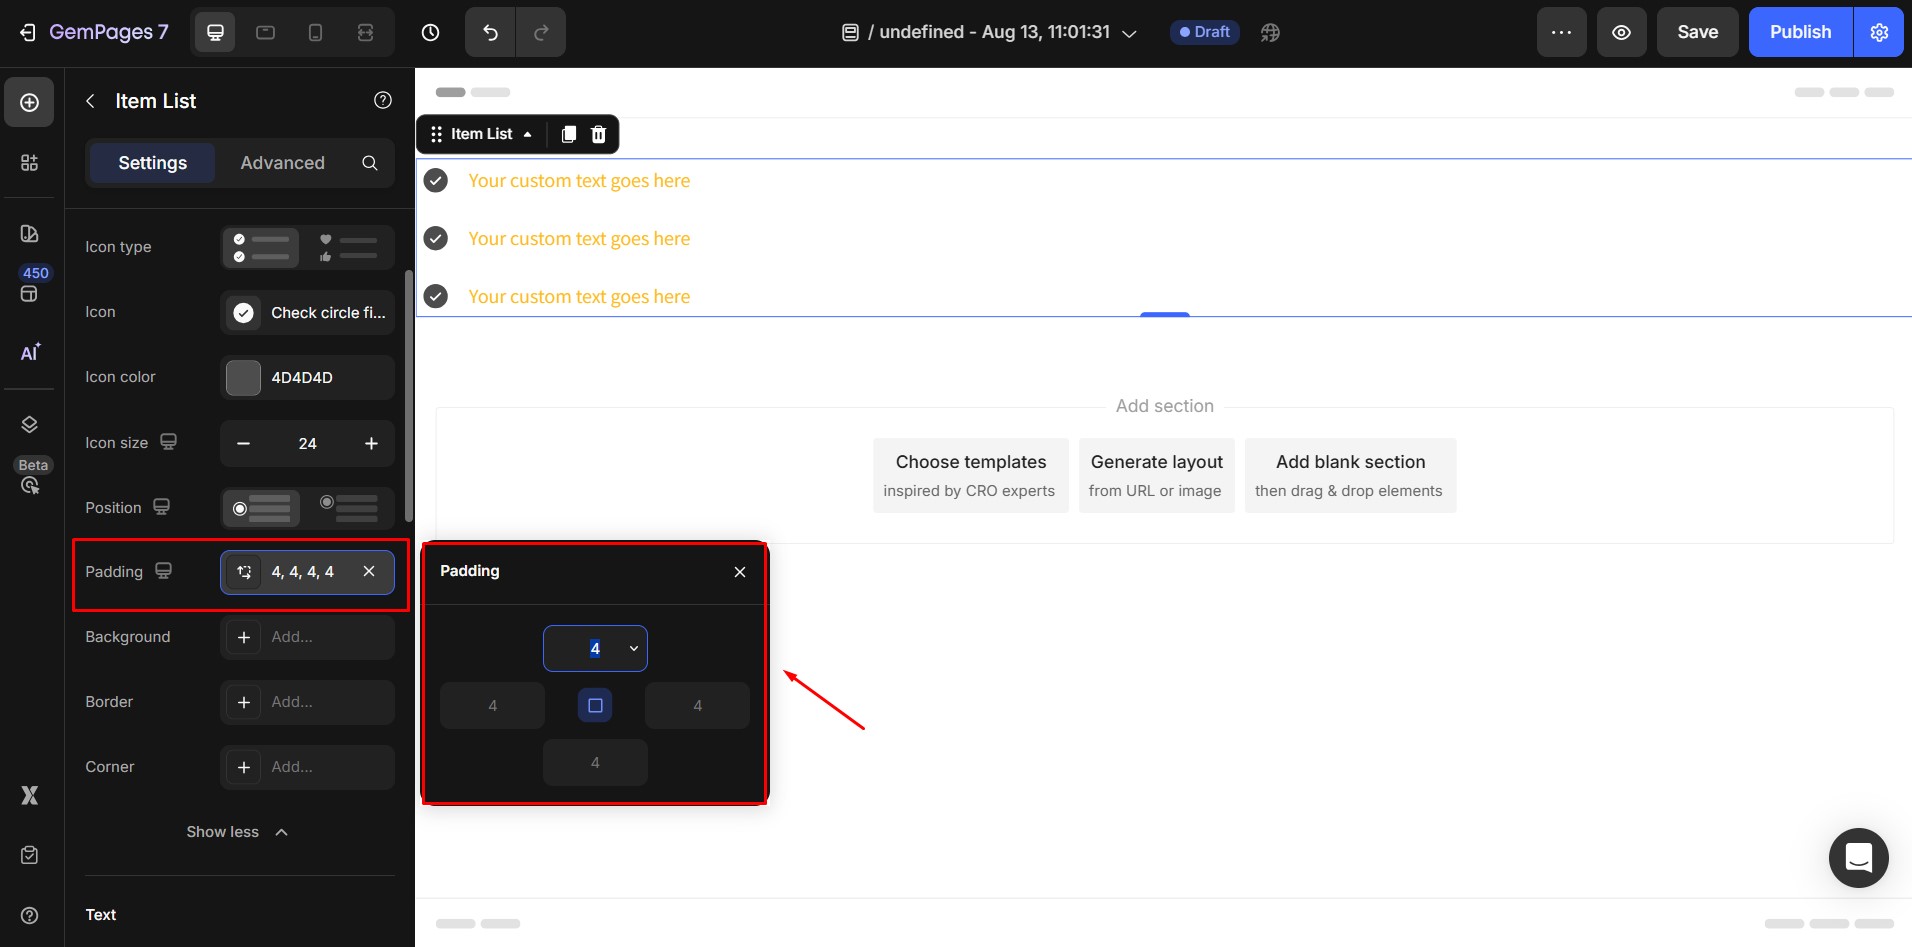Open the icon color 4D4D4D swatch
The height and width of the screenshot is (947, 1912).
pyautogui.click(x=243, y=377)
